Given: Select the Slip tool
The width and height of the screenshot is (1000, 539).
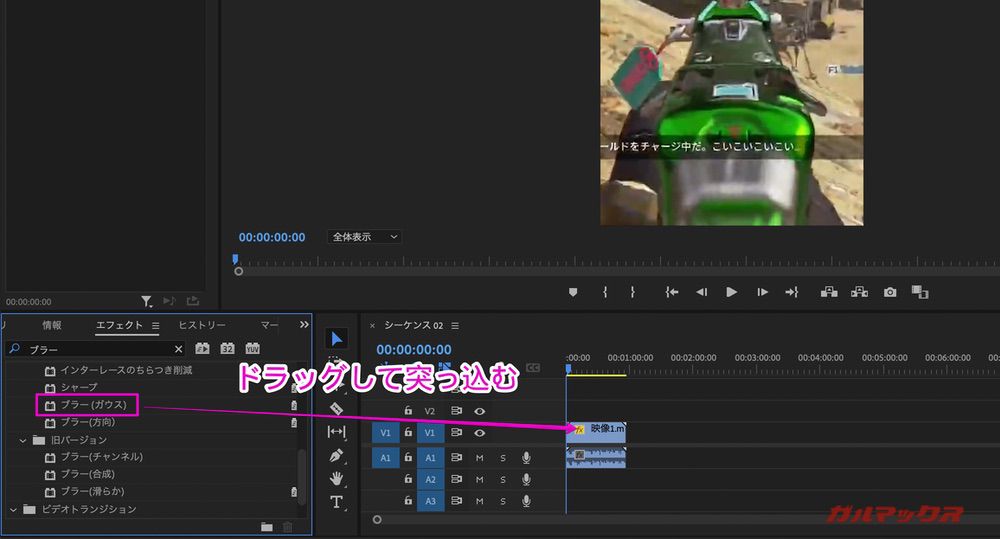Looking at the screenshot, I should [x=337, y=432].
